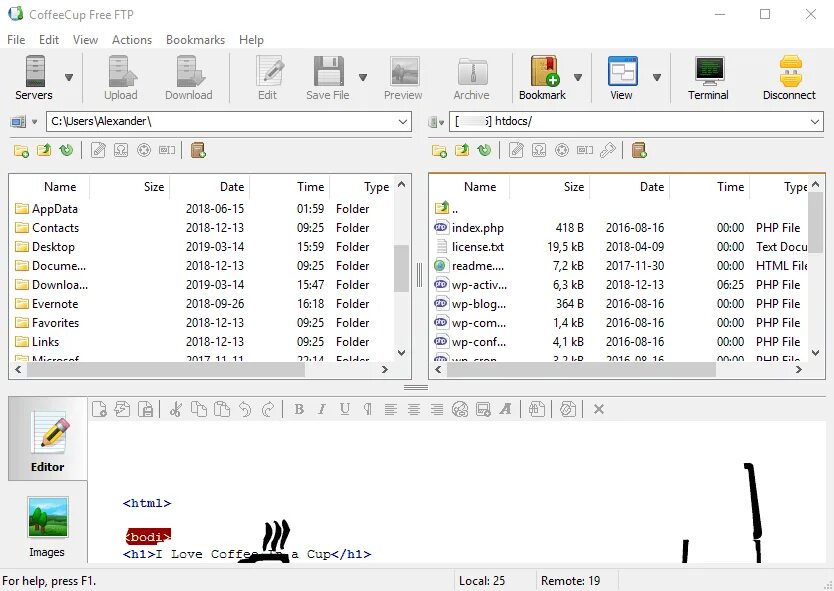Toggle underline formatting in editor
Screen dimensions: 834x591
[x=345, y=409]
